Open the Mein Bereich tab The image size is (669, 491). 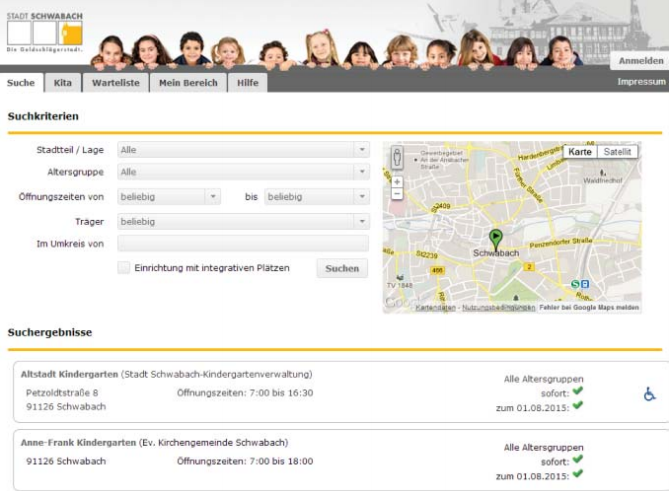pos(188,83)
